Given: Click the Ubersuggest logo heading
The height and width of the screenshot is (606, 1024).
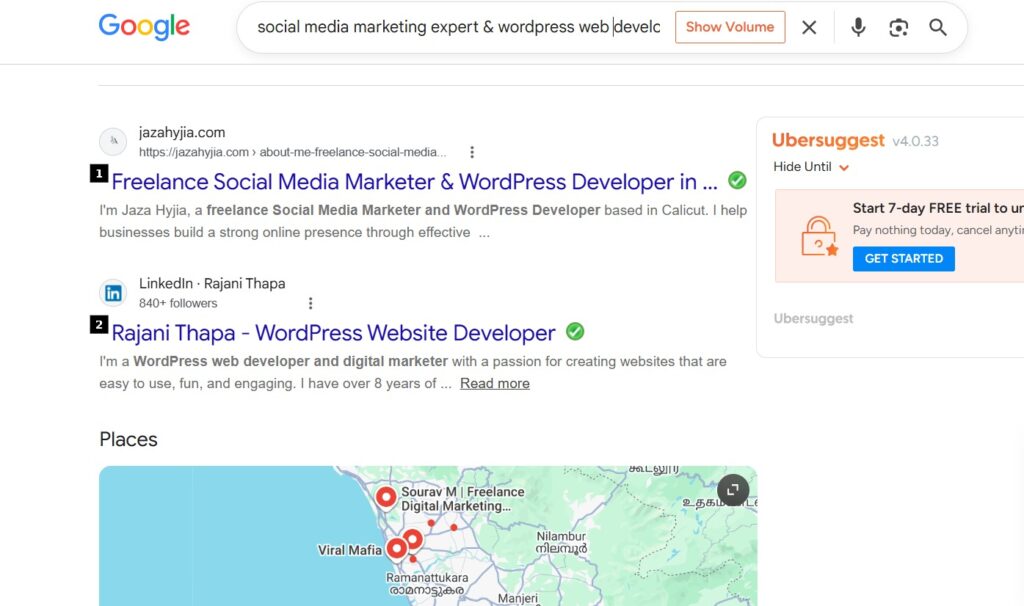Looking at the screenshot, I should [x=827, y=140].
